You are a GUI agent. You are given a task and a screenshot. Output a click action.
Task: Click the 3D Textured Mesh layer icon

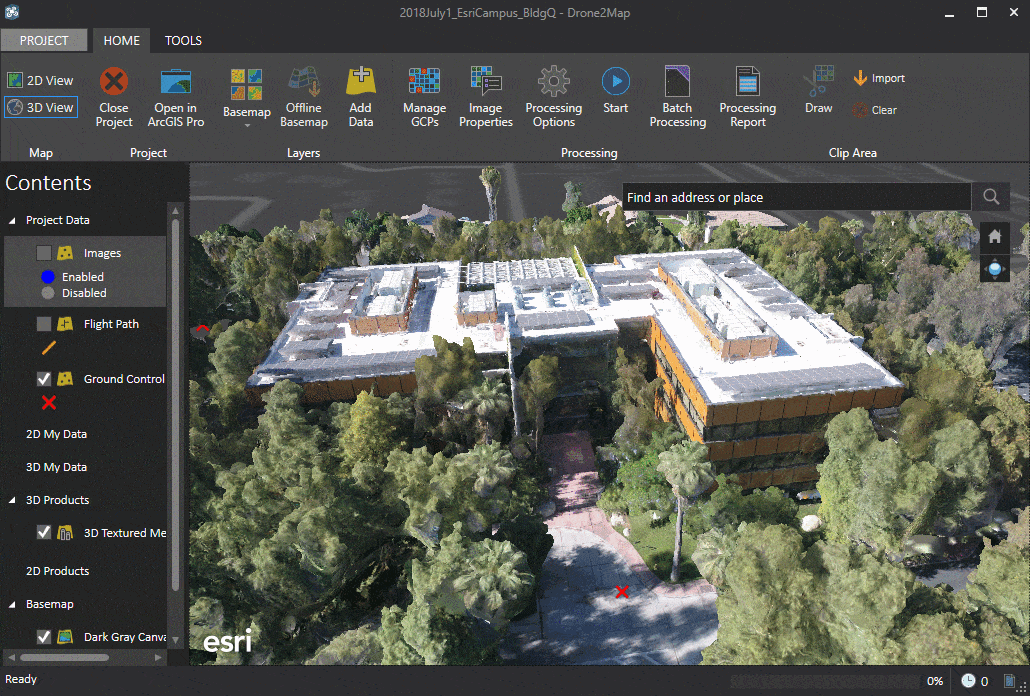pos(64,533)
